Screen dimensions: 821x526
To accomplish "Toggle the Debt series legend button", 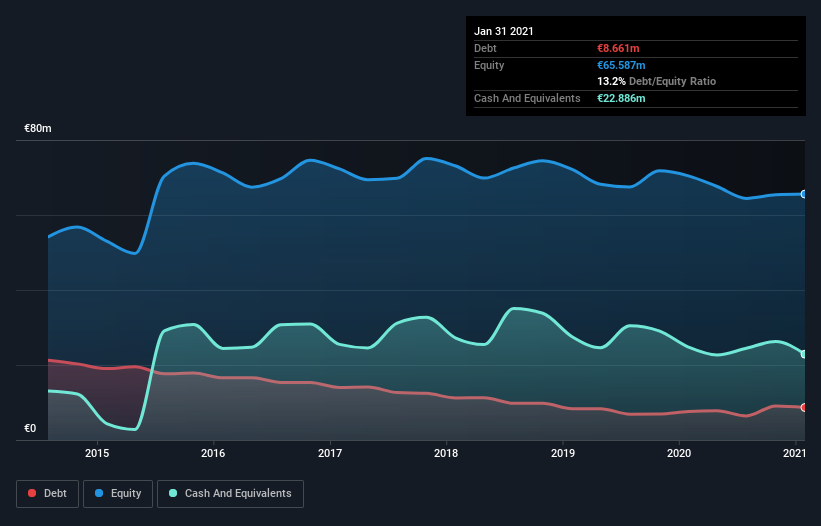I will click(x=48, y=494).
